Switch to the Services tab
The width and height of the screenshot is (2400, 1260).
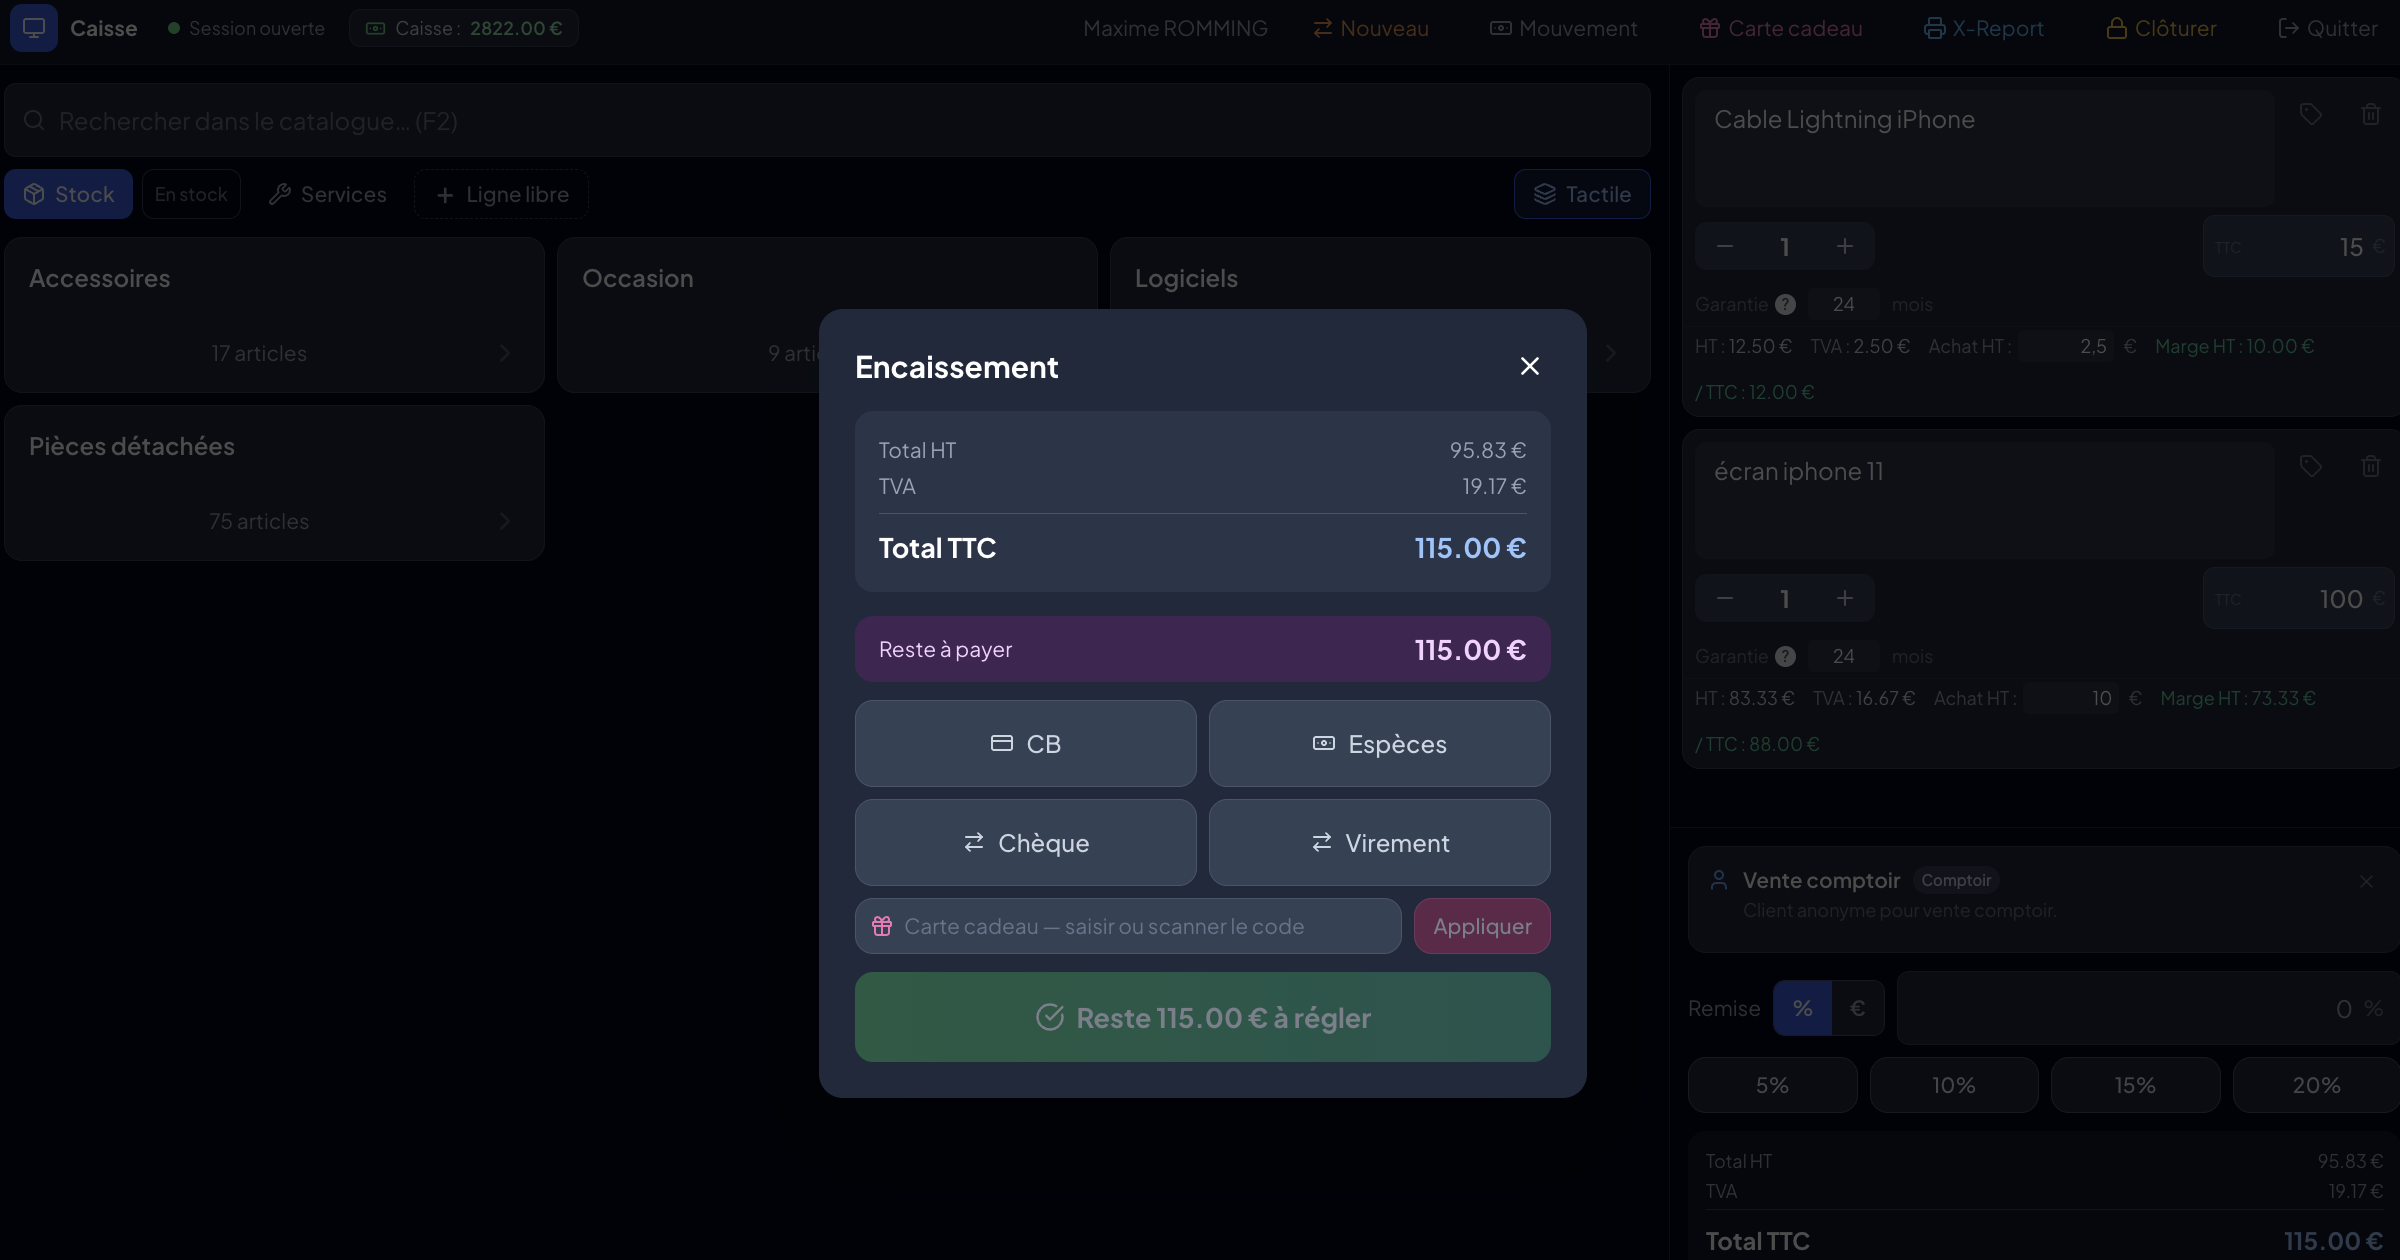(327, 194)
